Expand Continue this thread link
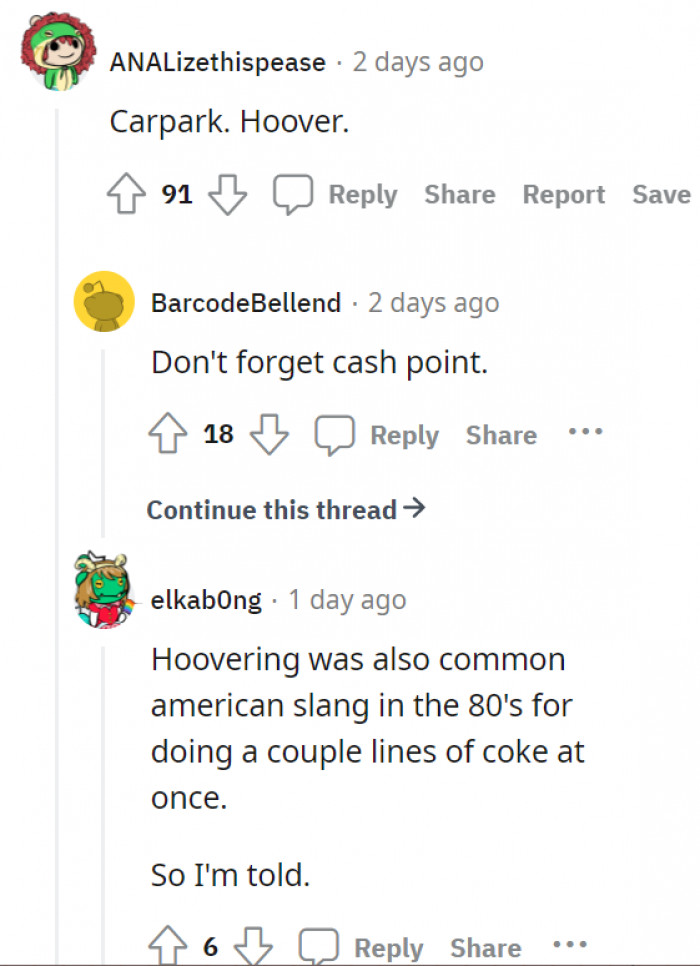This screenshot has width=700, height=966. (x=286, y=510)
